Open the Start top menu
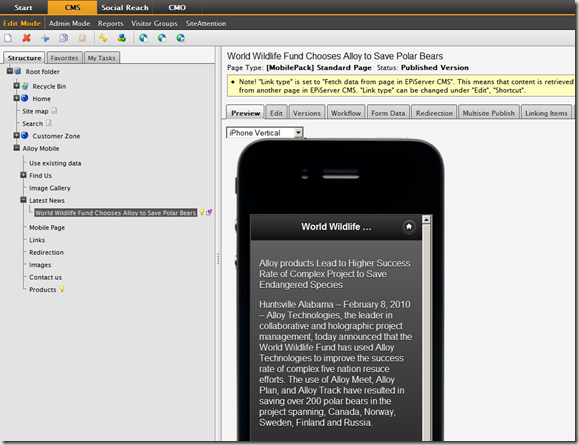Viewport: 579px width, 445px height. click(23, 7)
